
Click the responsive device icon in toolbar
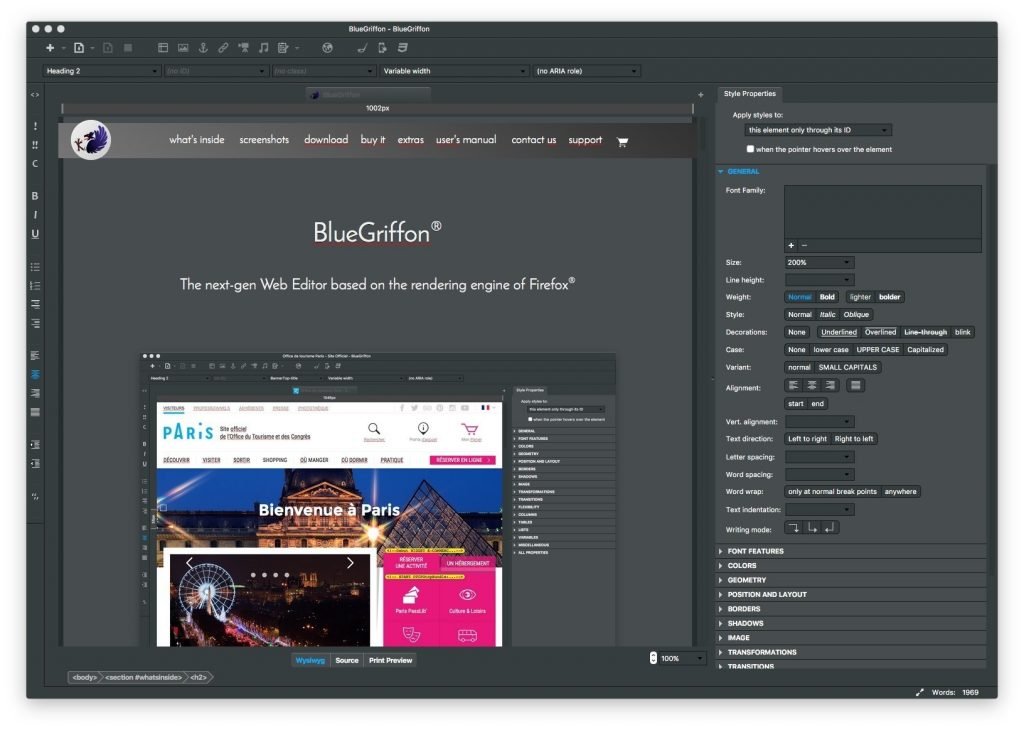coord(383,48)
